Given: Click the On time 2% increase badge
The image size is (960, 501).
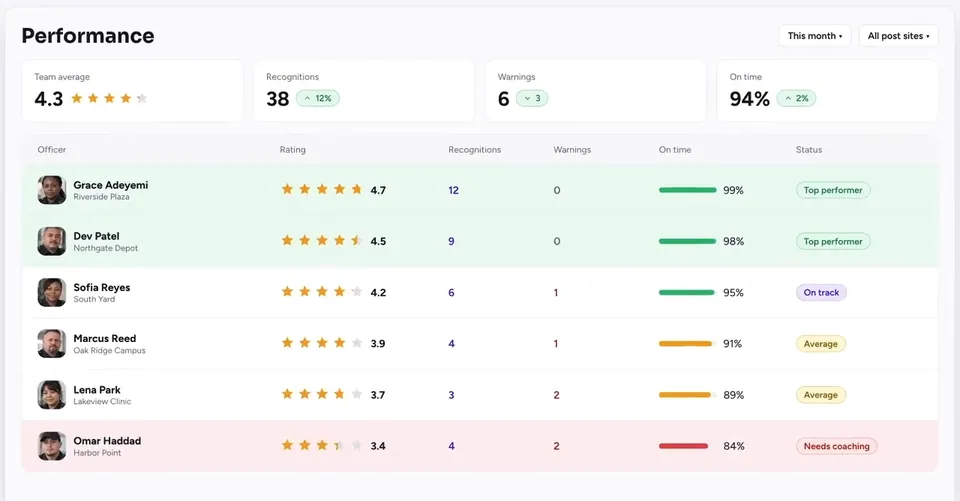Looking at the screenshot, I should [x=796, y=98].
